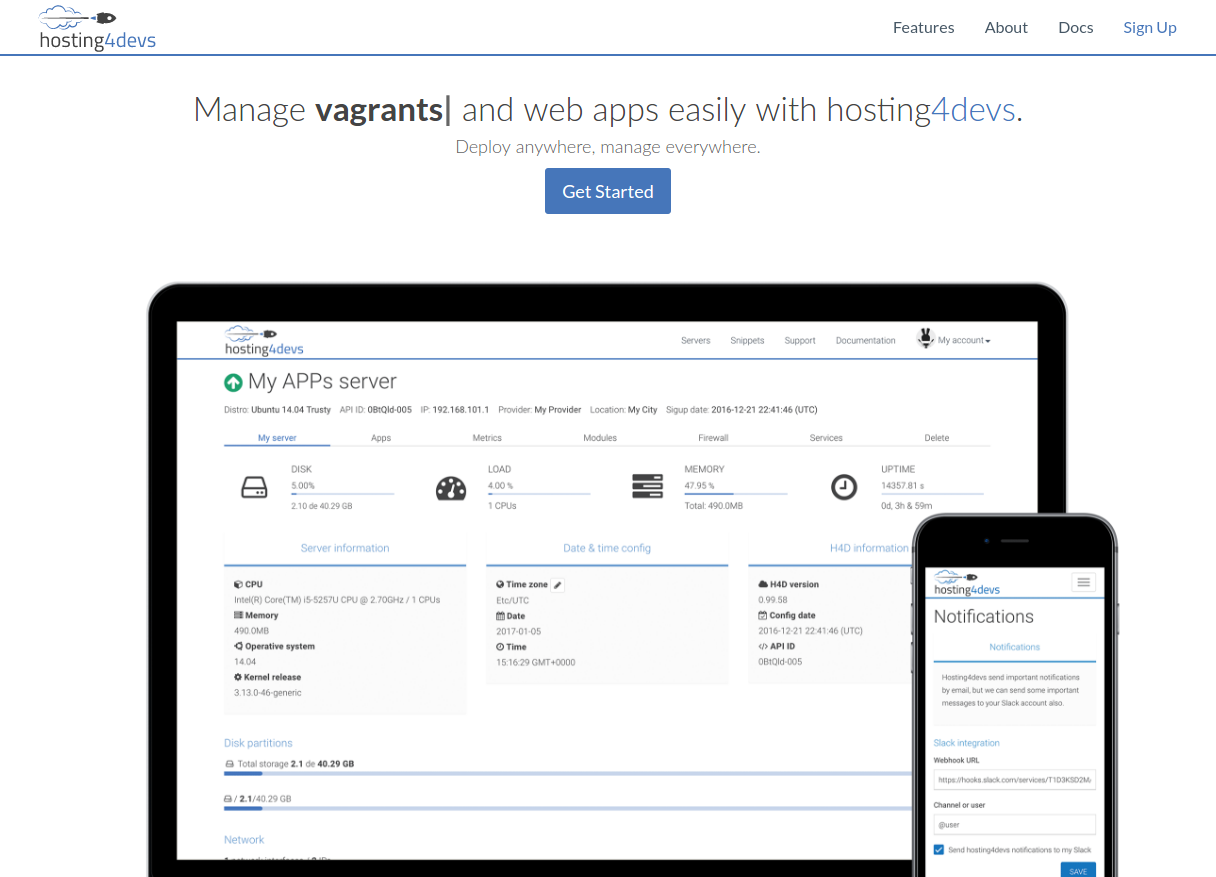The width and height of the screenshot is (1216, 877).
Task: Click the 3.13.0-46-generic kernel value
Action: [x=268, y=693]
